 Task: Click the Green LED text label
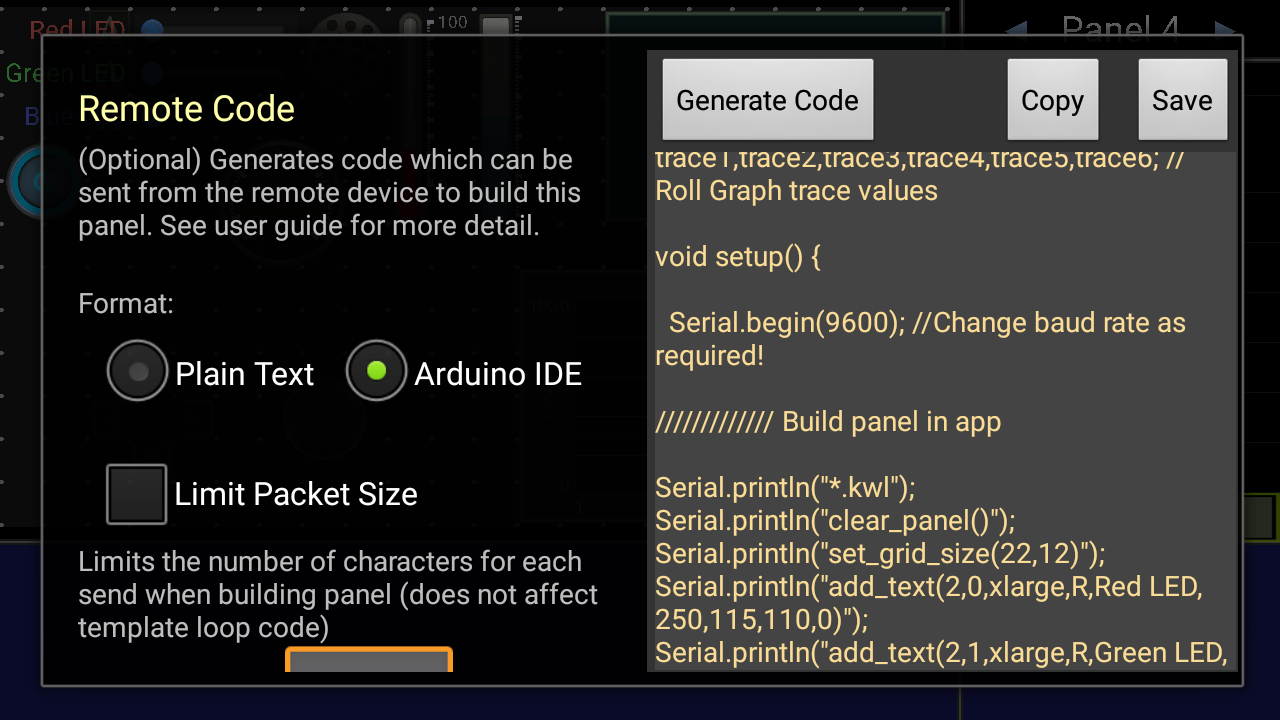click(x=65, y=73)
